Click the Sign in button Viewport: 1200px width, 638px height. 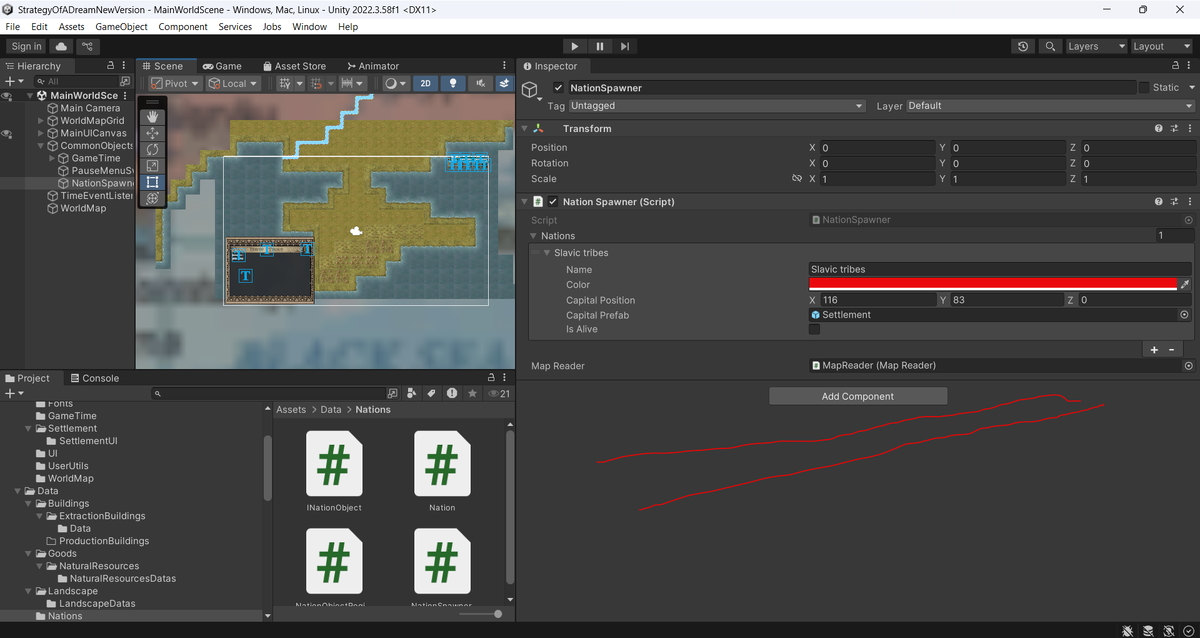click(26, 46)
